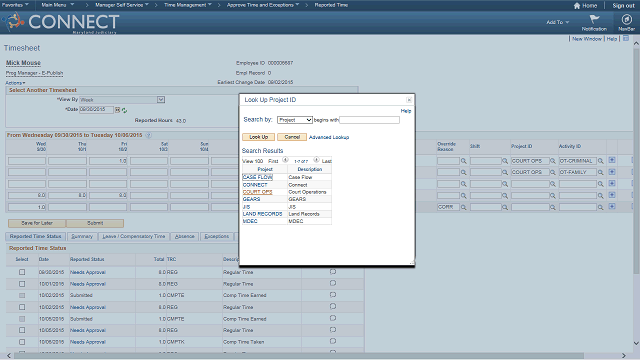
Task: Click the CONNECT Maryland Judiciary logo
Action: point(61,23)
